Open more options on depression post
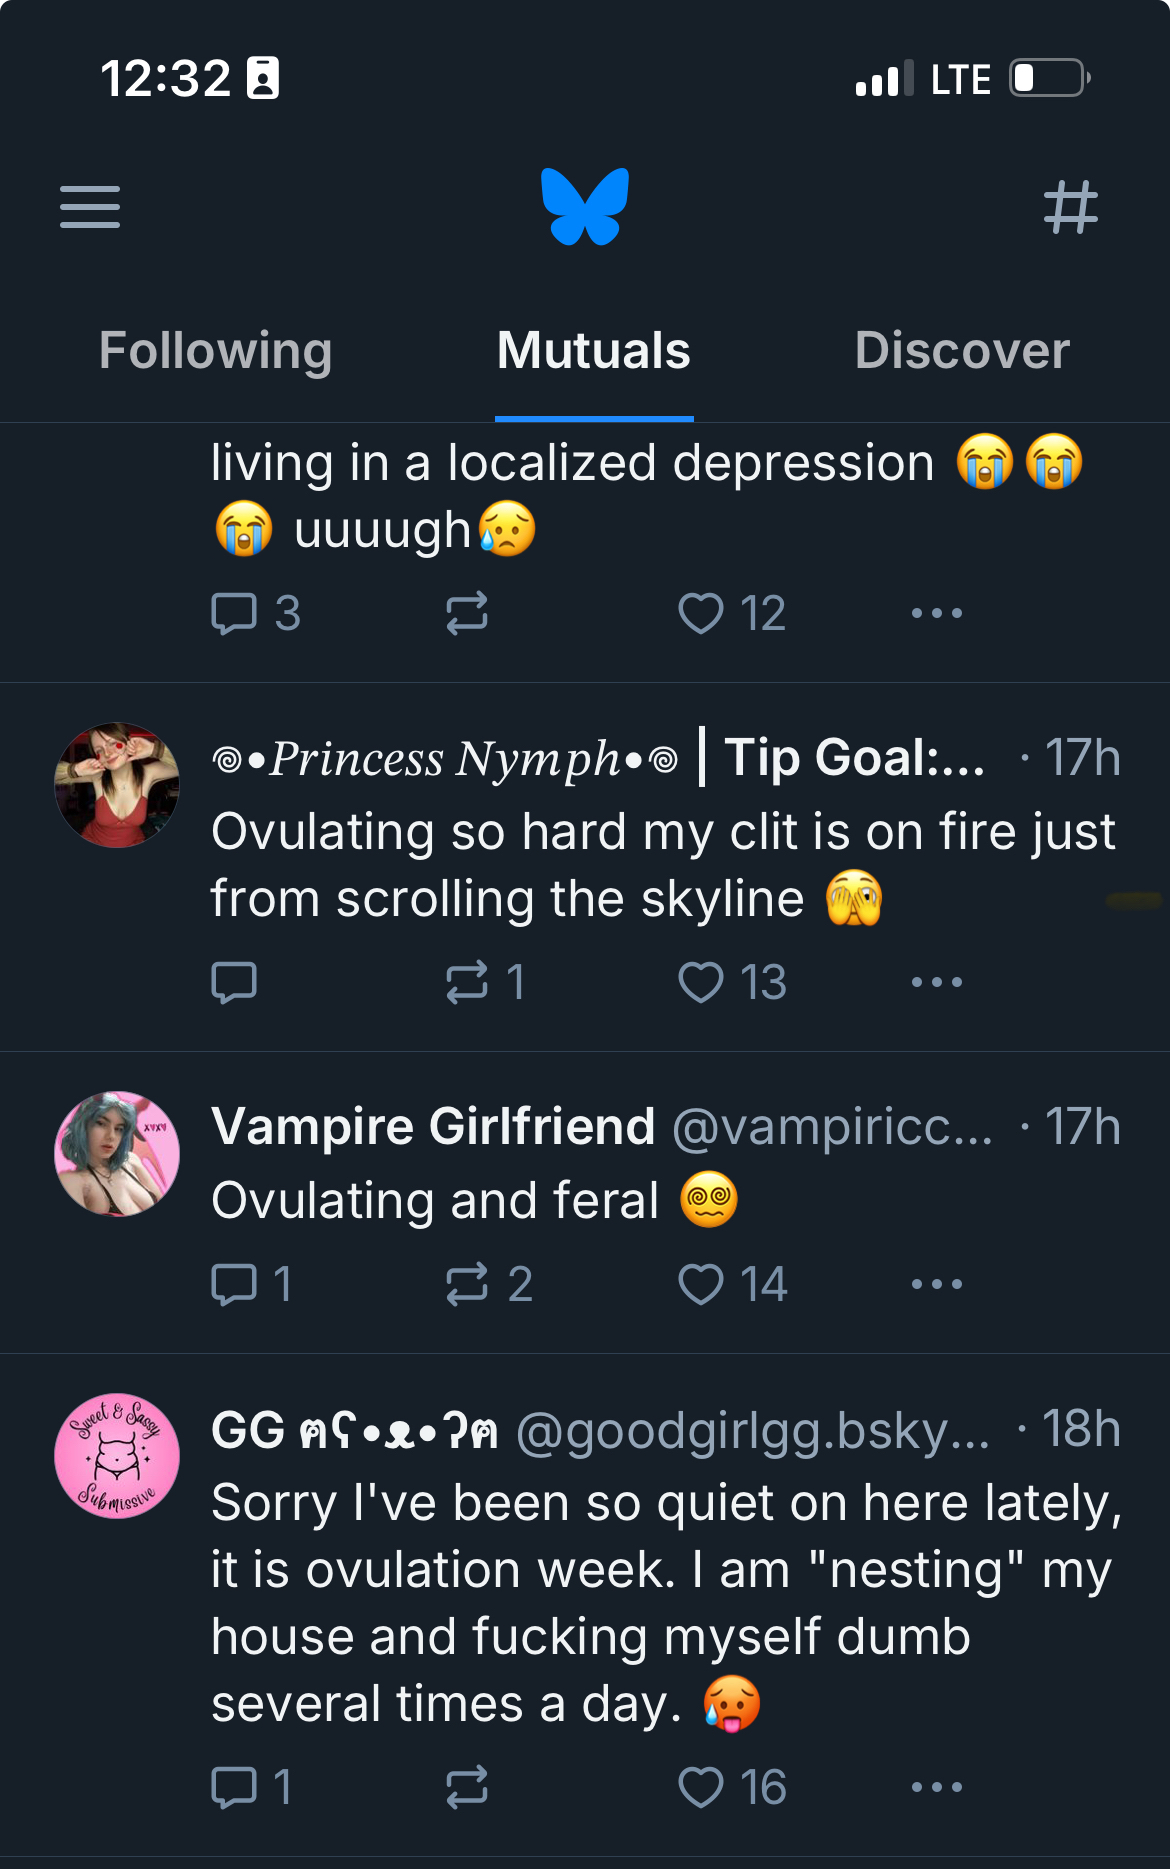Screen dimensions: 1170x1869 tap(937, 613)
